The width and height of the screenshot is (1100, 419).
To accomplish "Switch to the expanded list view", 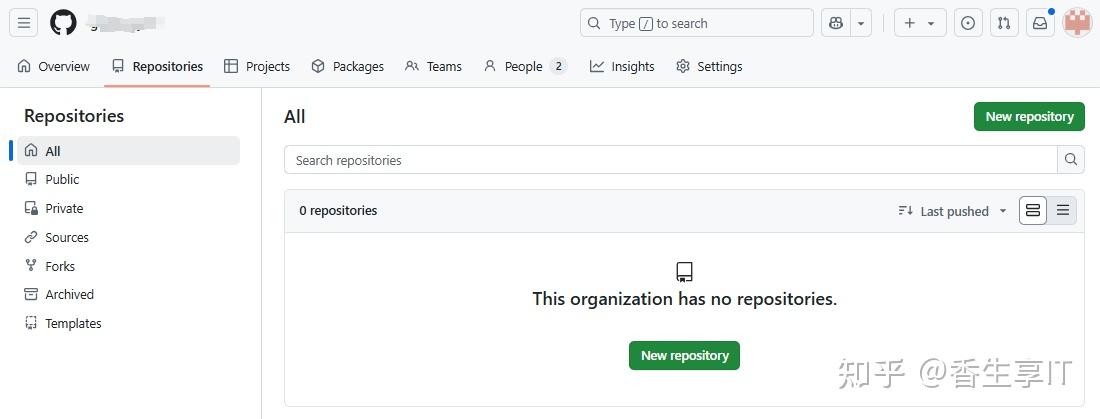I will tap(1033, 211).
